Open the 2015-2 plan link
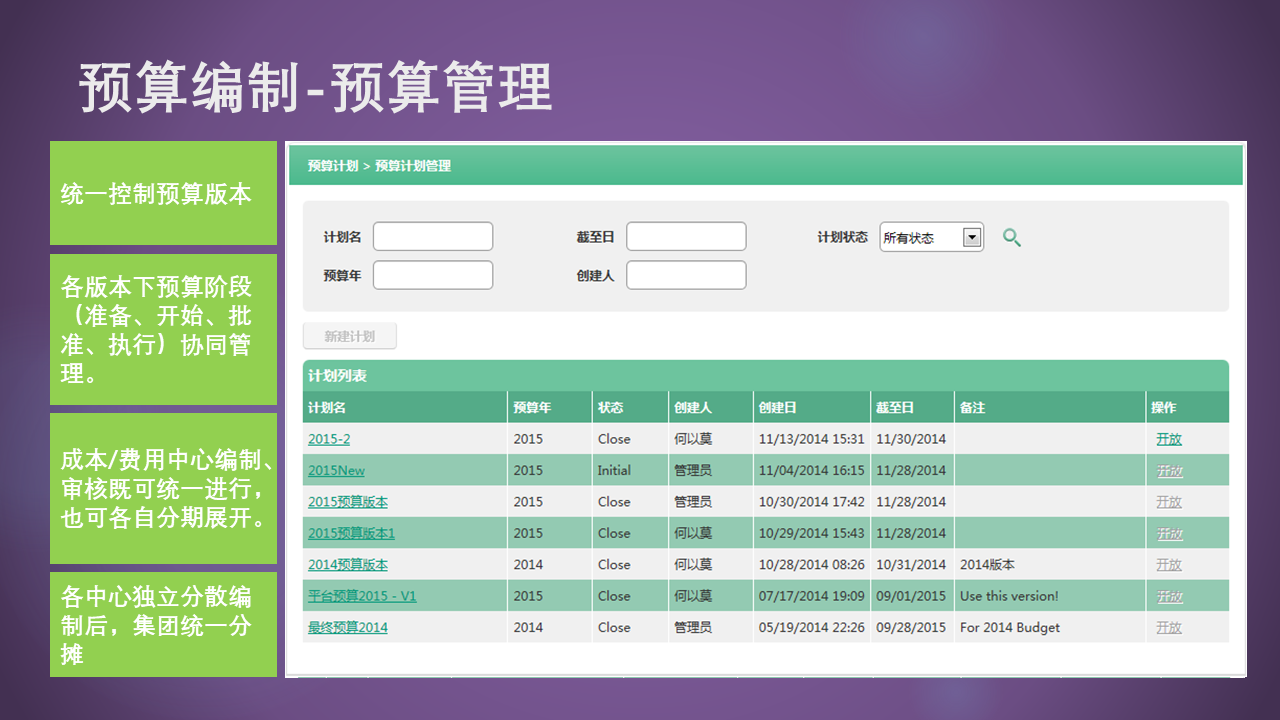1280x720 pixels. click(329, 439)
